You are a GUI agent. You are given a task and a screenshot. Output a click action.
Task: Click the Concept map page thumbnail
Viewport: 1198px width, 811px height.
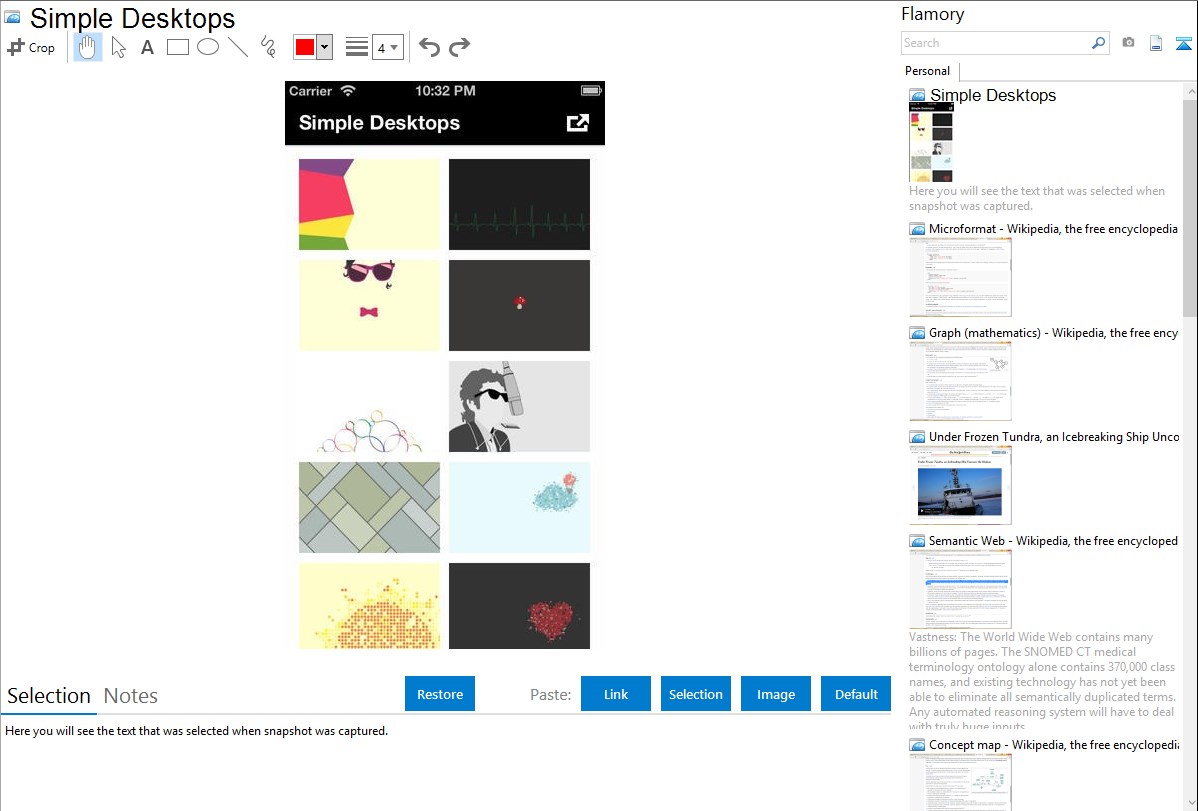coord(960,782)
